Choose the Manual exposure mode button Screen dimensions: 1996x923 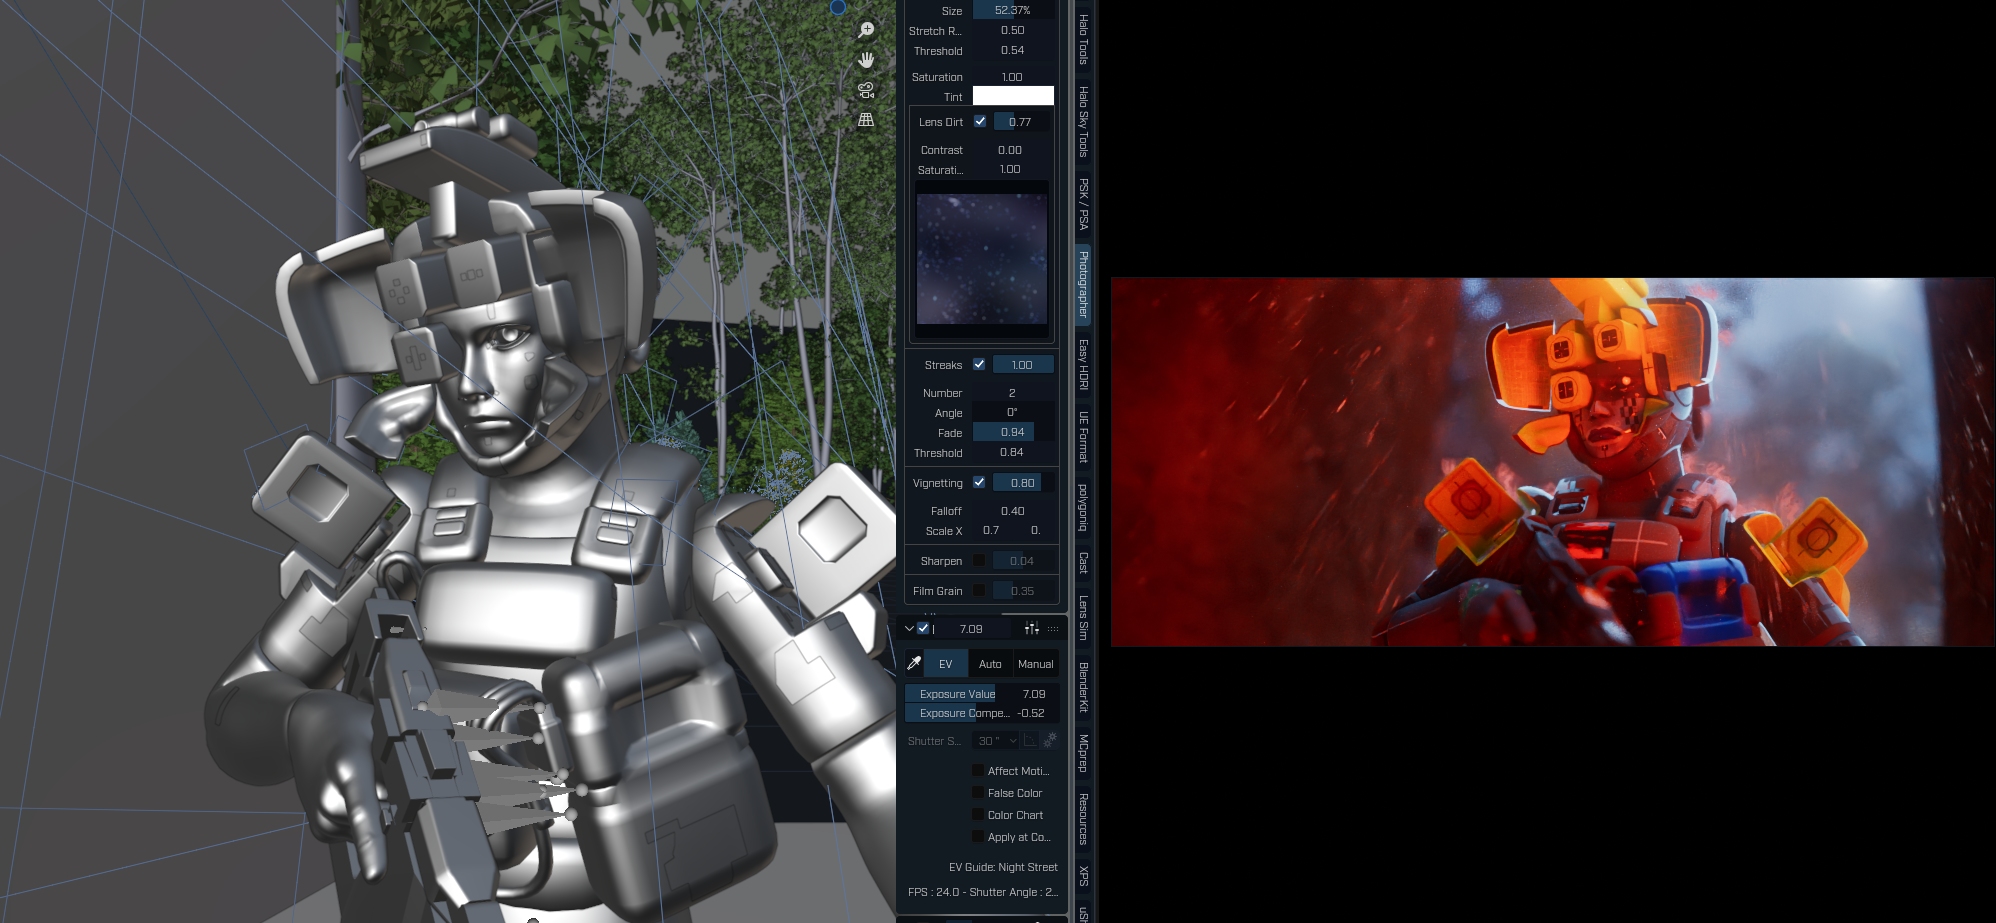[1035, 664]
